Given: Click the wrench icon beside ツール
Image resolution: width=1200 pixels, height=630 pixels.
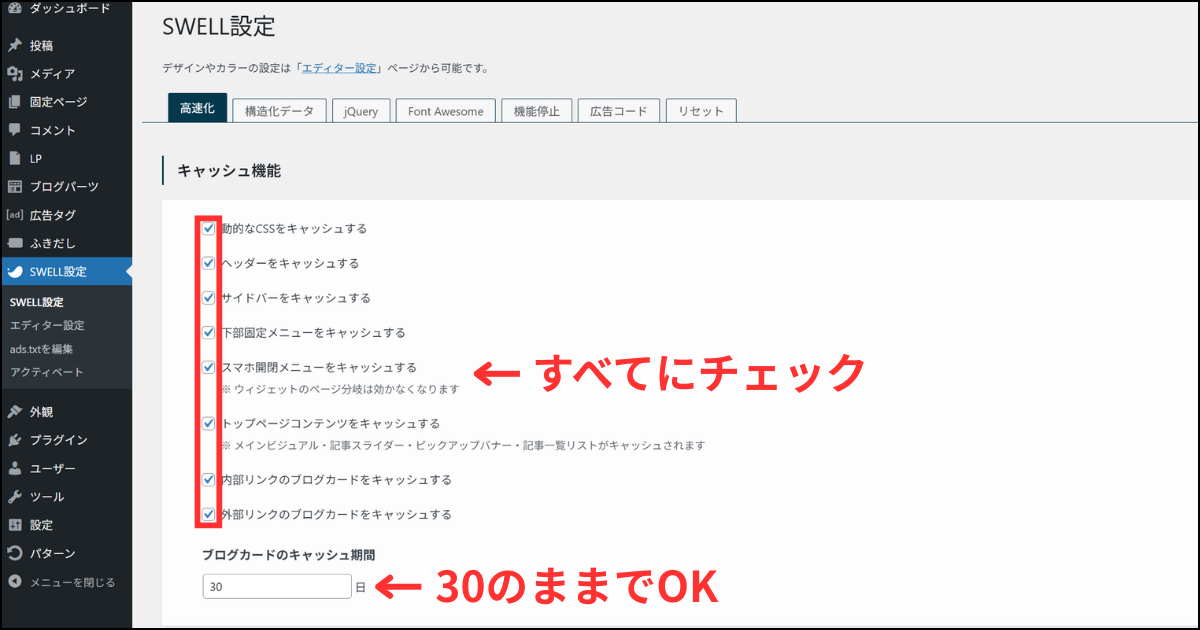Looking at the screenshot, I should click(15, 496).
